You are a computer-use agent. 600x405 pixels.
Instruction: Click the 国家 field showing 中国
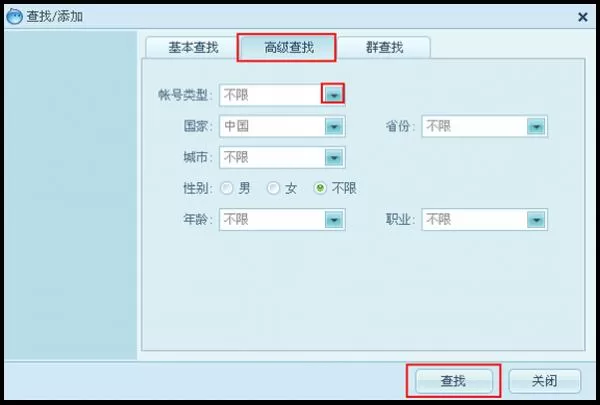282,126
